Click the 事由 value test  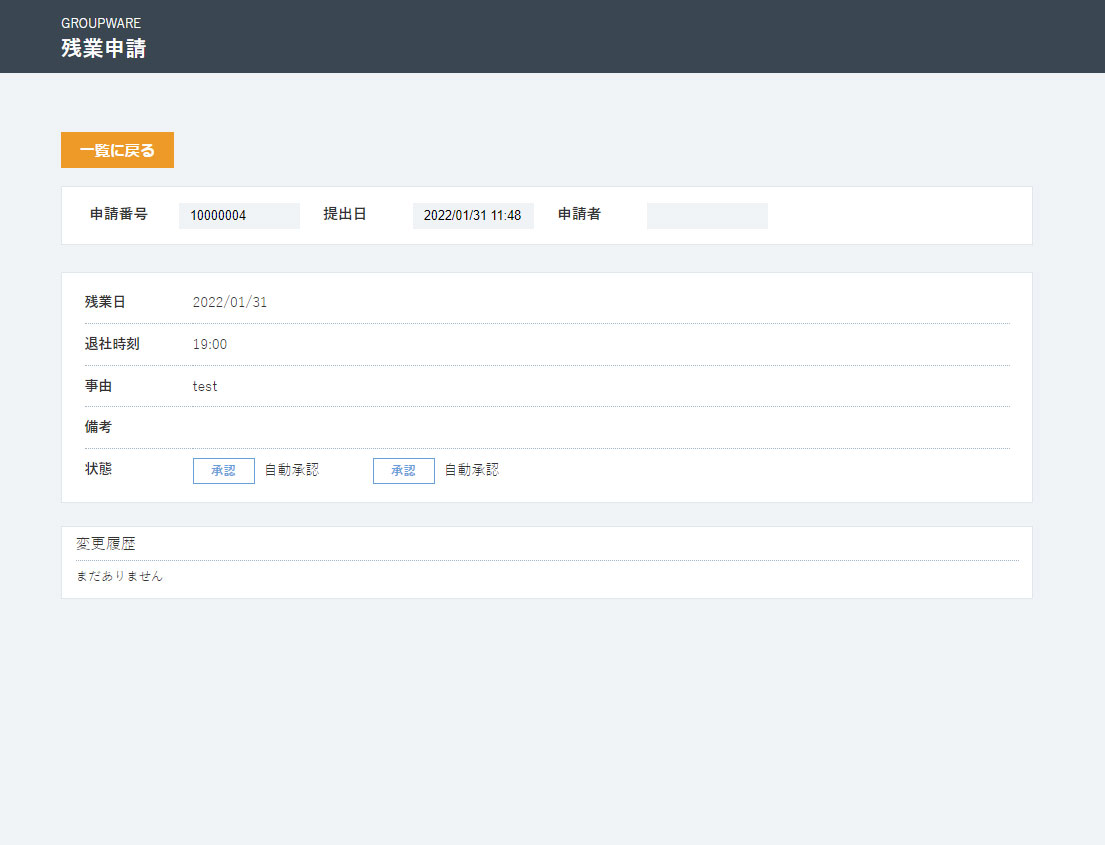205,386
